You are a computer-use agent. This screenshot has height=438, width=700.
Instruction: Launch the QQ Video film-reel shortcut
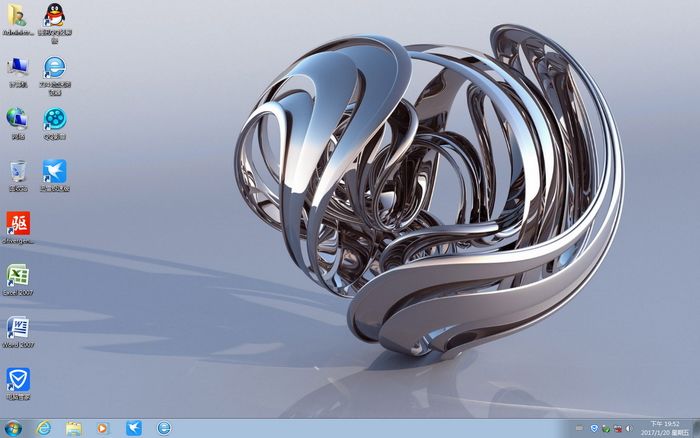point(55,119)
